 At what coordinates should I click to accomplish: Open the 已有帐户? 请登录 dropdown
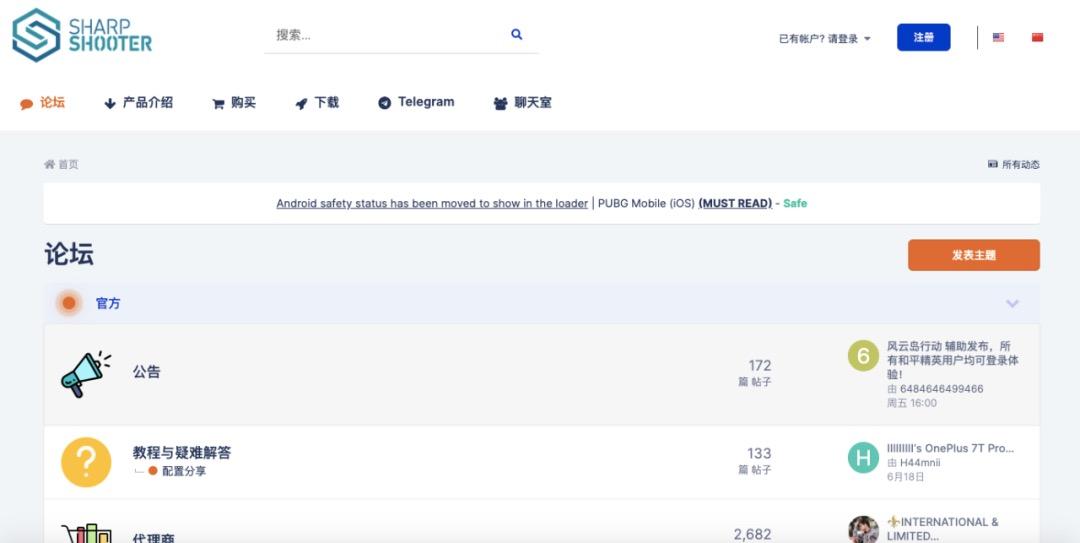[x=824, y=39]
